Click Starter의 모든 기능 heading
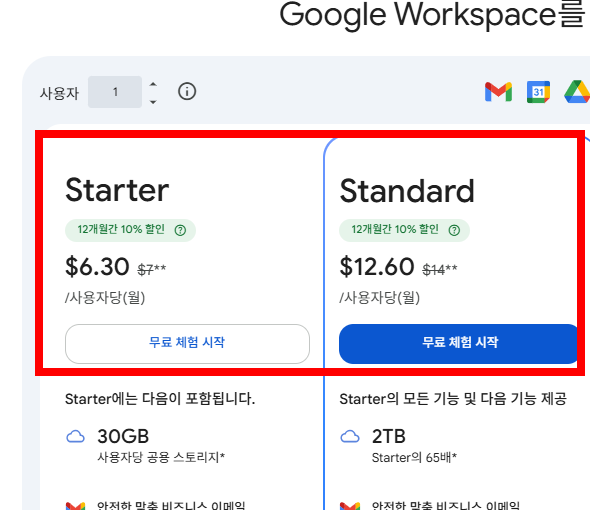Image resolution: width=590 pixels, height=510 pixels. (453, 399)
